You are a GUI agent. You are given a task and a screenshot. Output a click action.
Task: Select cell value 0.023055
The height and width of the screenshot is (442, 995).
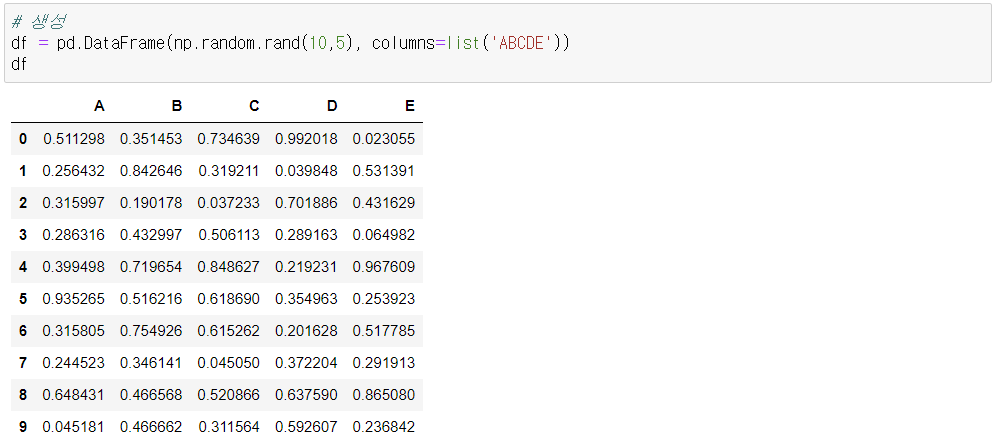click(x=384, y=139)
